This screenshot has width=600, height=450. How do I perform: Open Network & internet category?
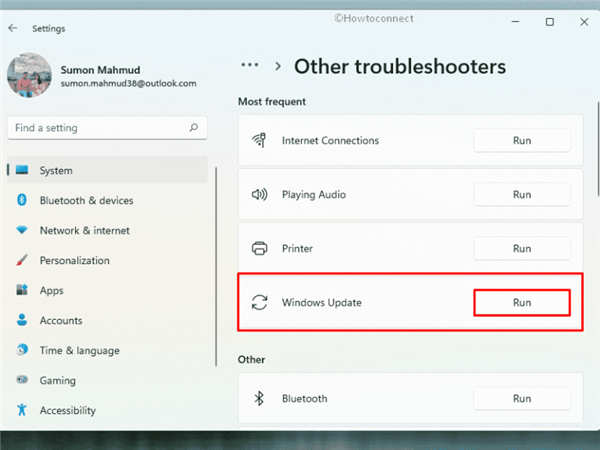tap(108, 230)
